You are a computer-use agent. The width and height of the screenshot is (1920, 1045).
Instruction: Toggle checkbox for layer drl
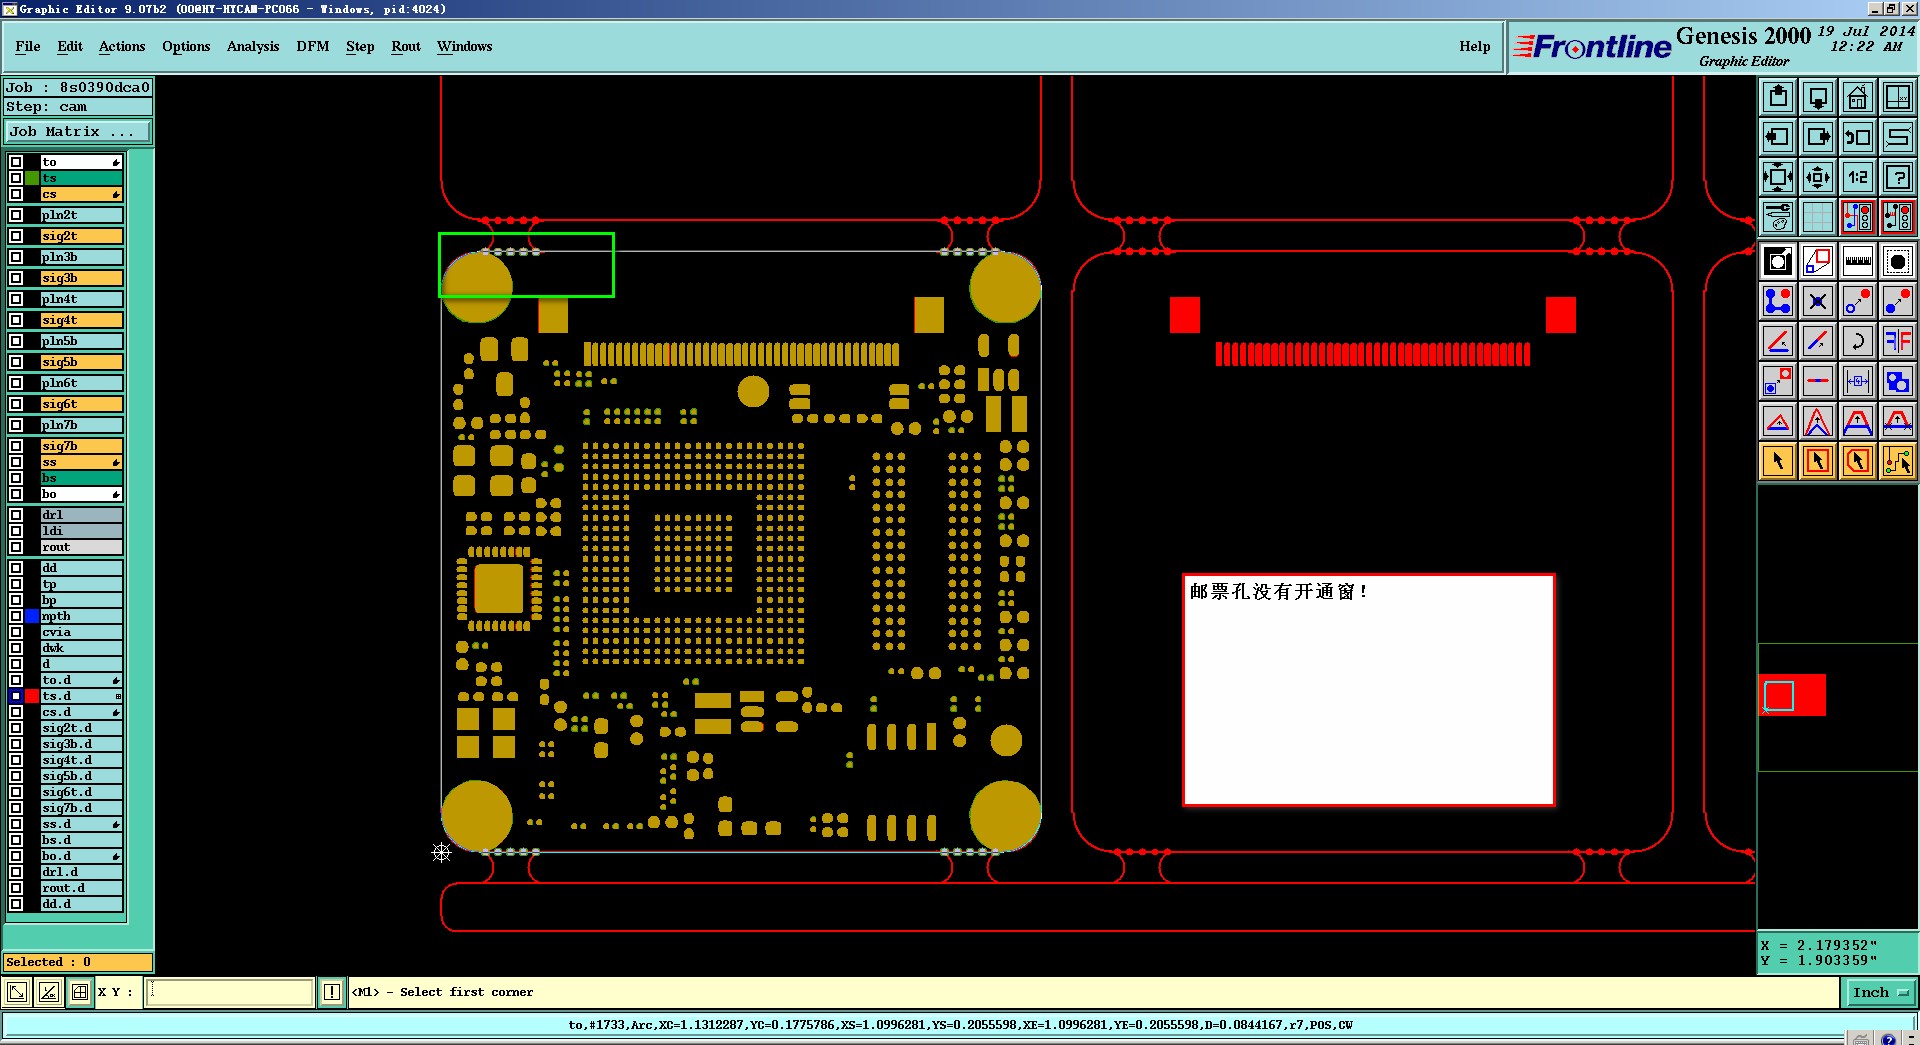click(16, 515)
